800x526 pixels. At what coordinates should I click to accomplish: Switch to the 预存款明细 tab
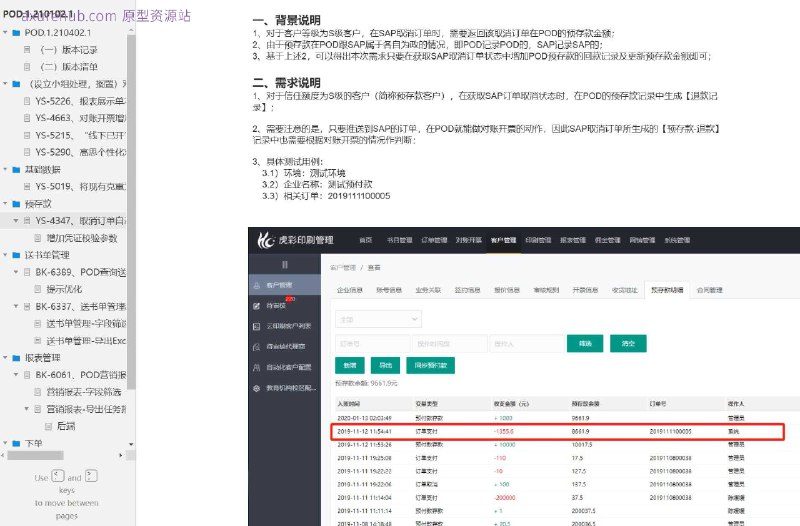coord(667,290)
